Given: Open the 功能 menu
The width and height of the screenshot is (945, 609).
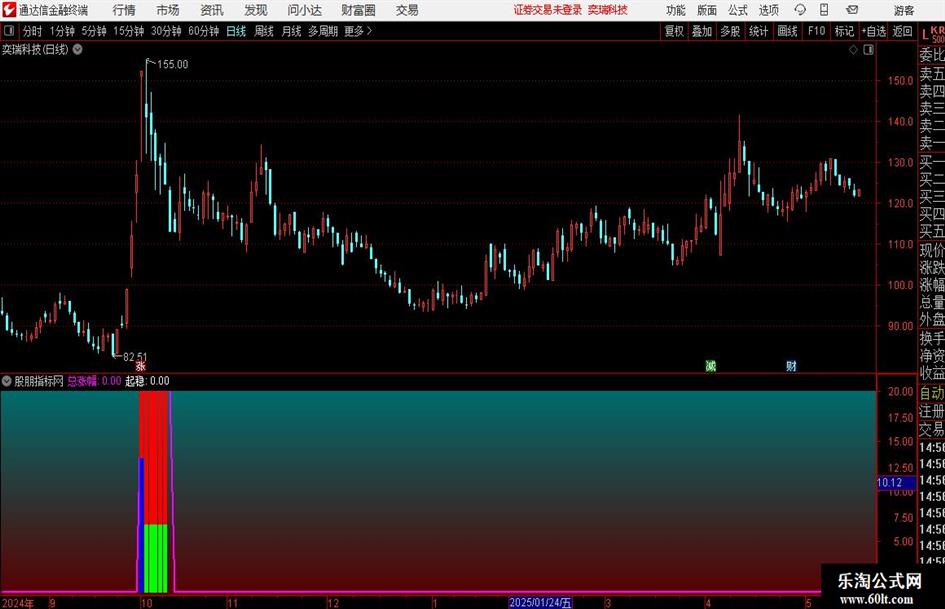Looking at the screenshot, I should coord(676,10).
